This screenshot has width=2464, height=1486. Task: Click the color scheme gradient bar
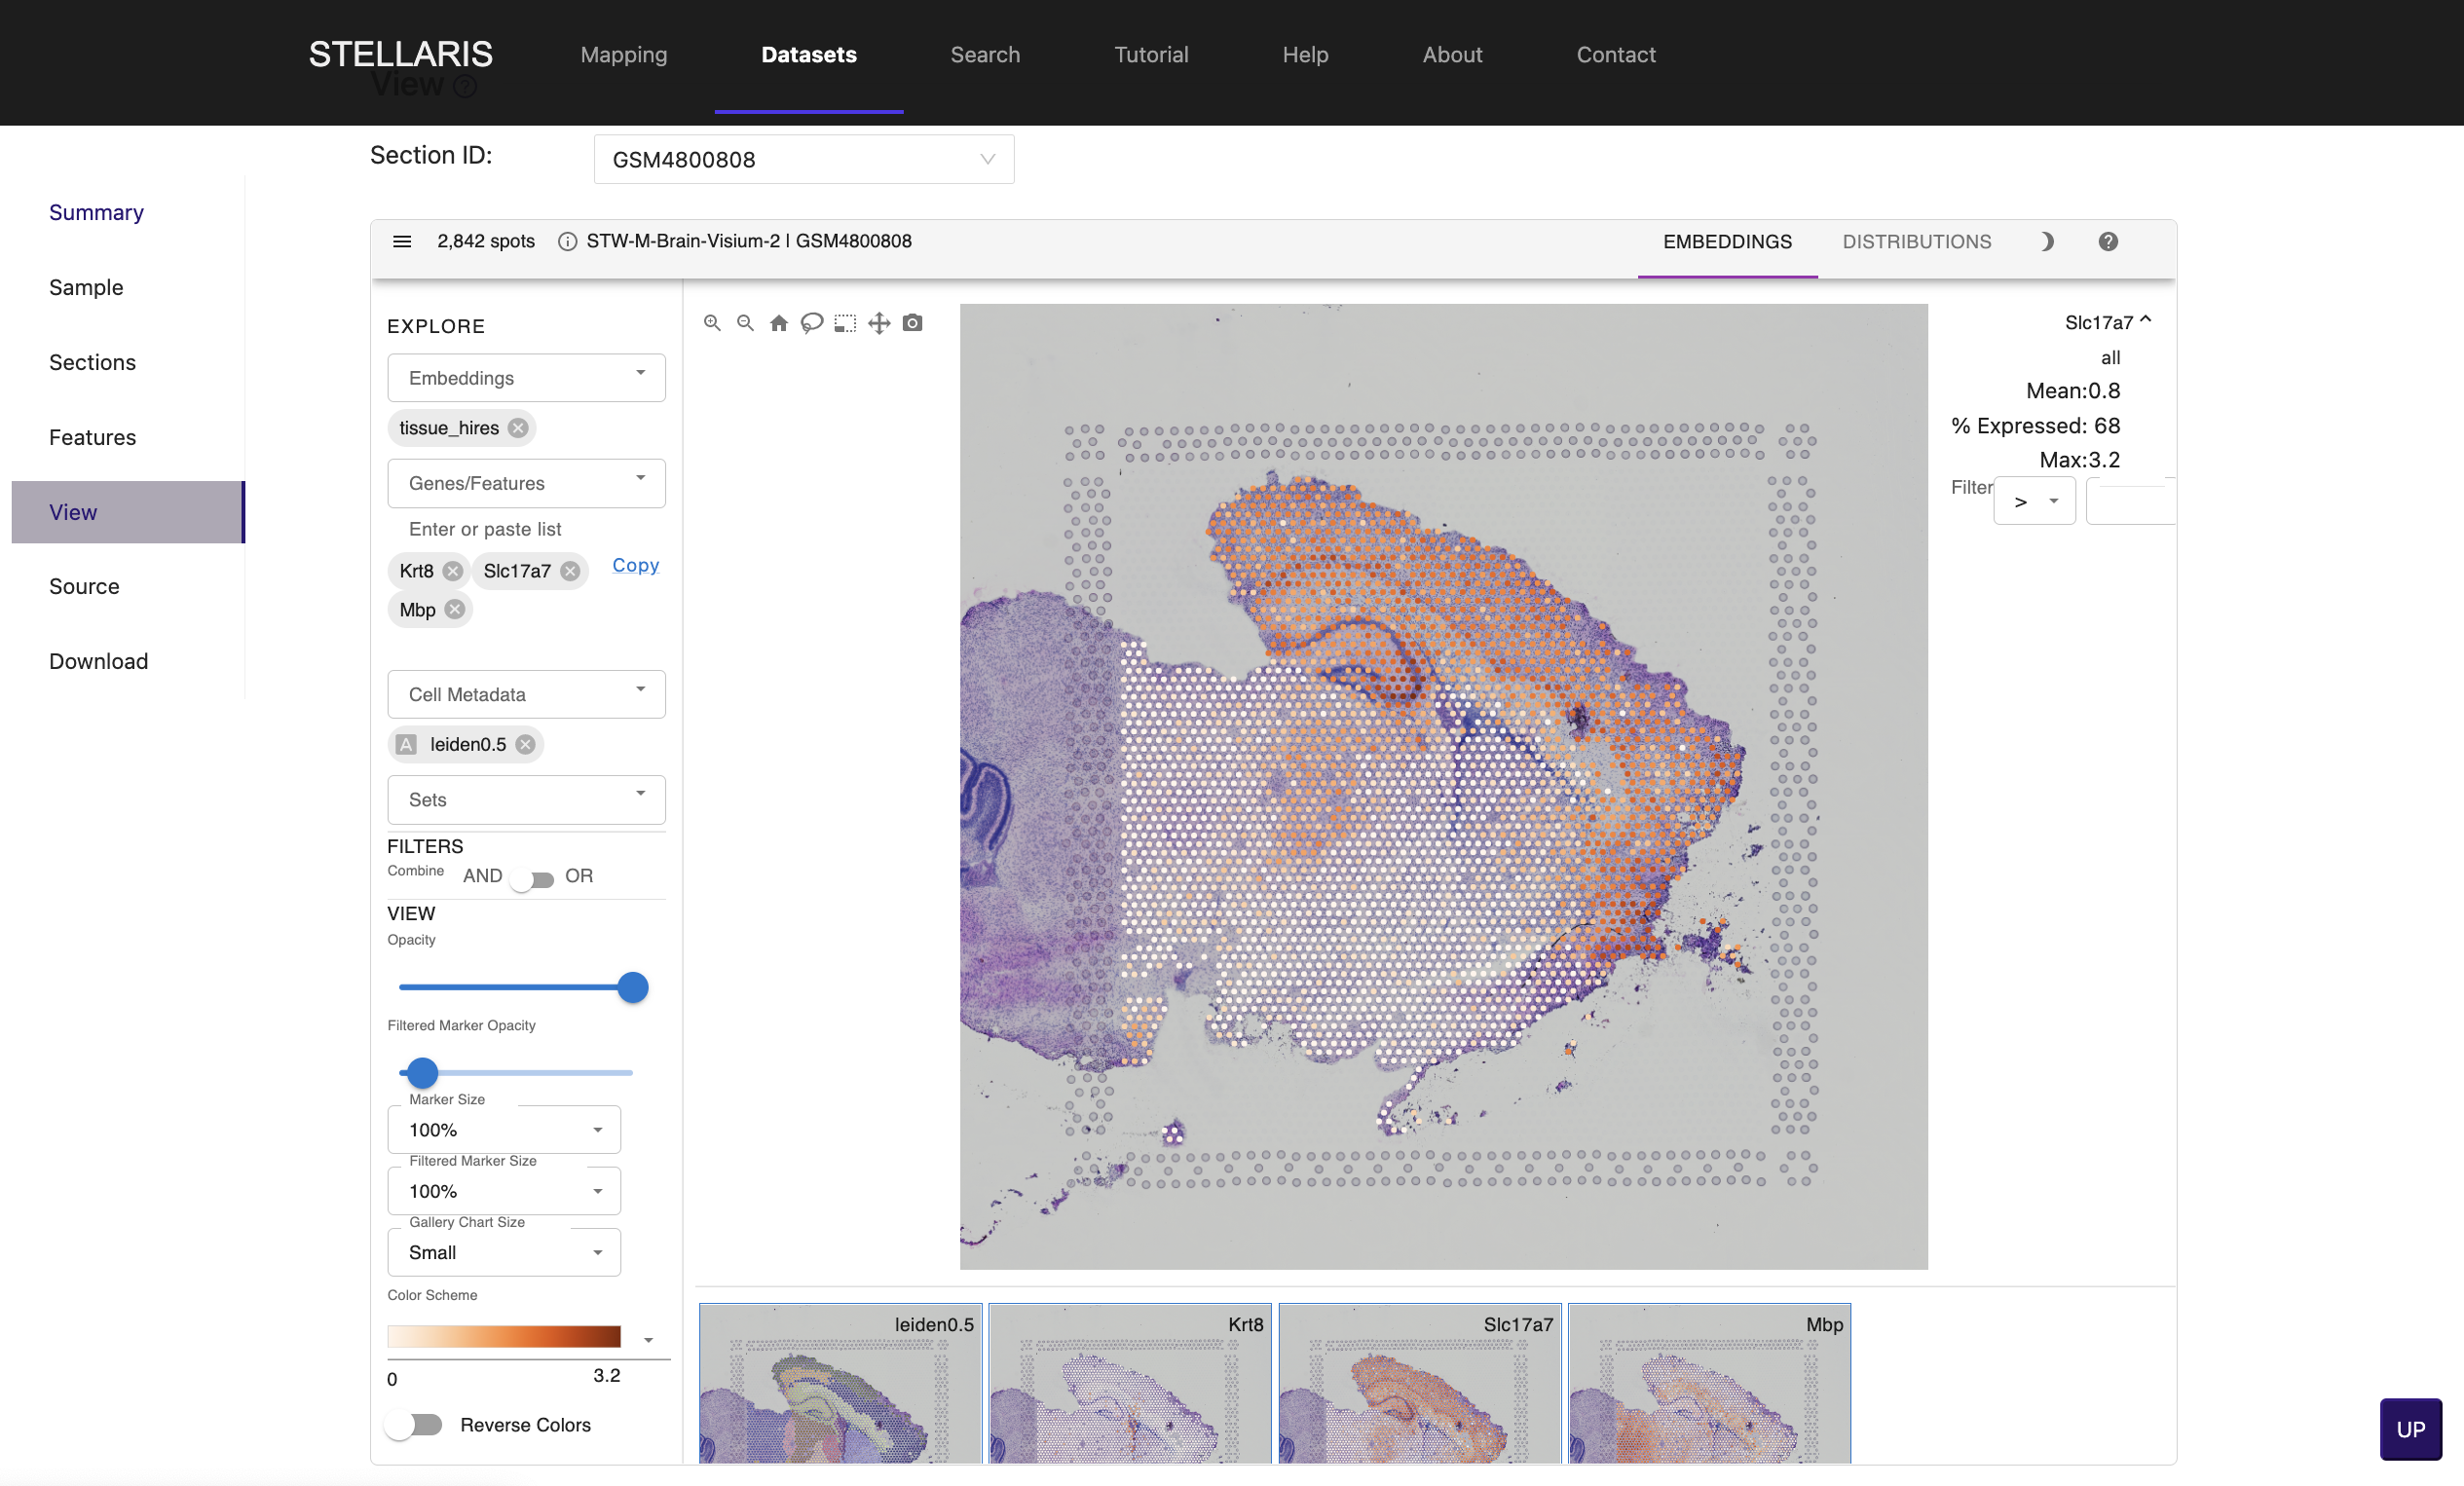click(504, 1337)
